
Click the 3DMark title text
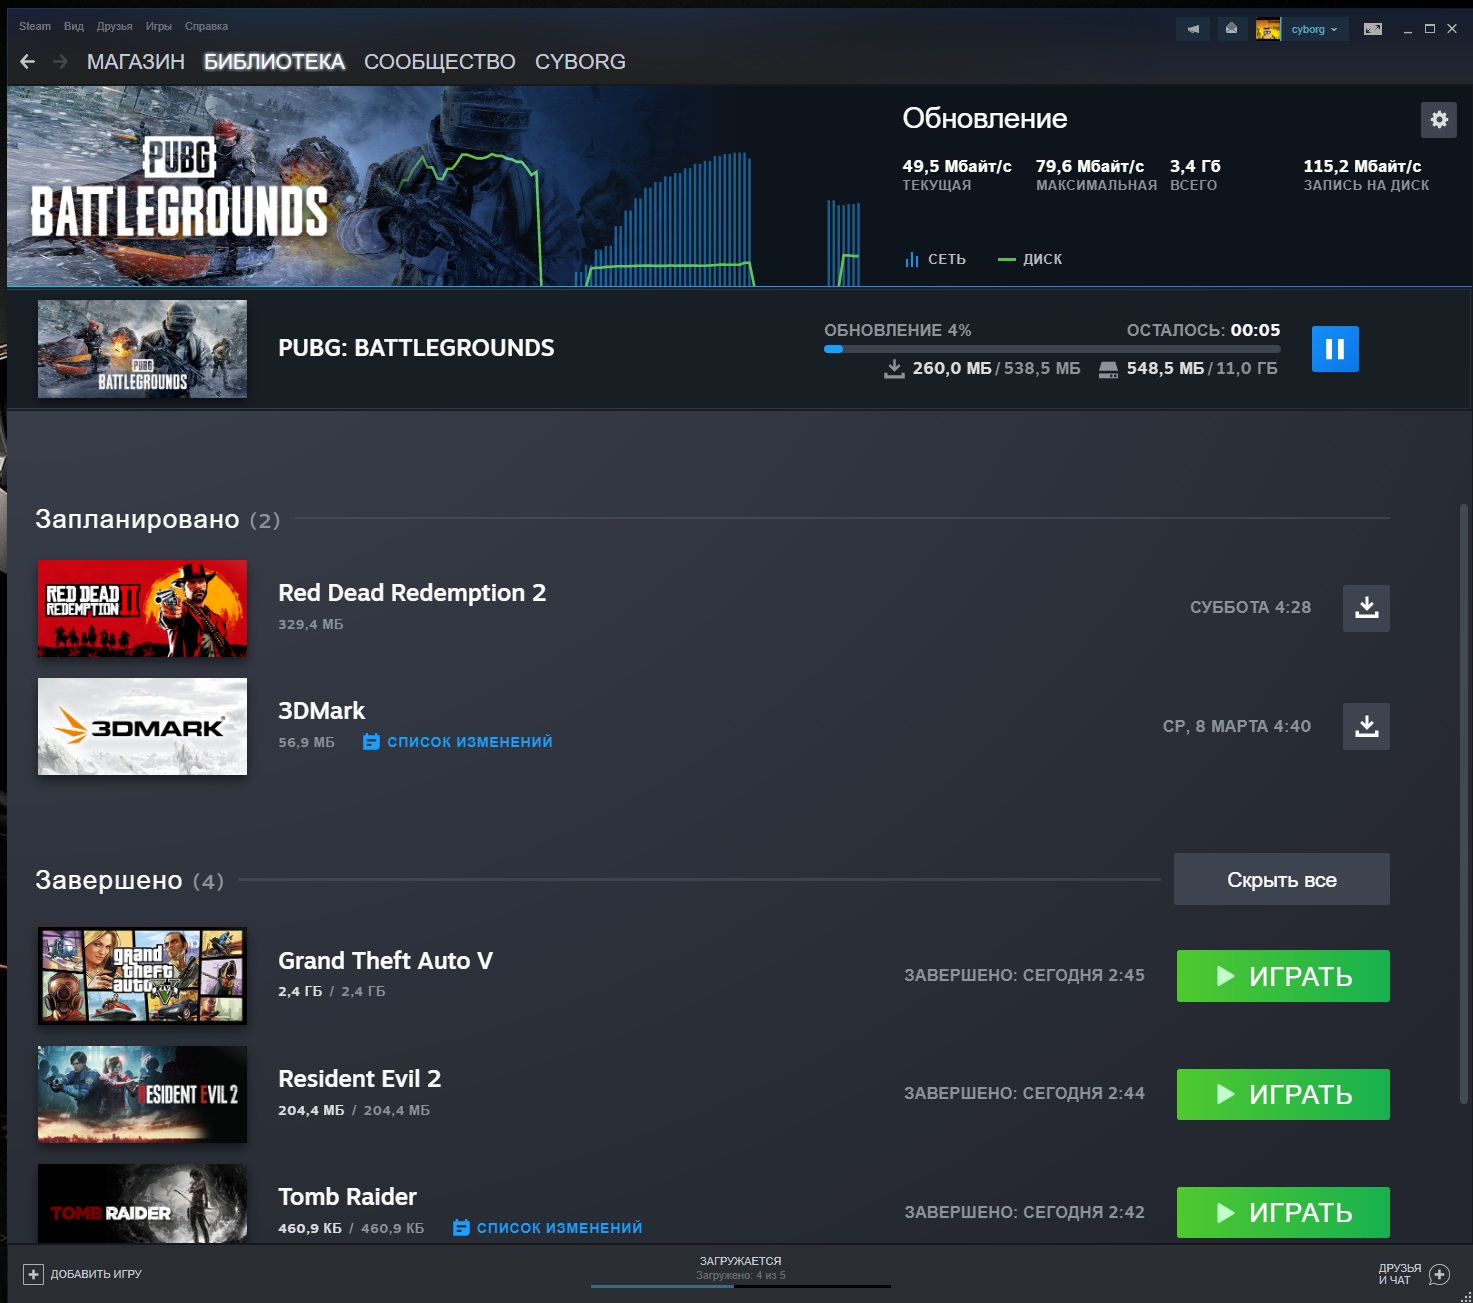[x=321, y=711]
